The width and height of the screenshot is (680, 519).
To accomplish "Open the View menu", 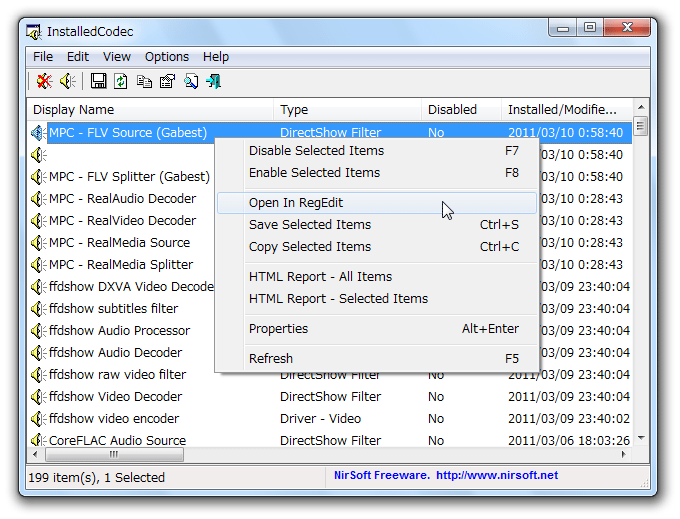I will click(117, 57).
